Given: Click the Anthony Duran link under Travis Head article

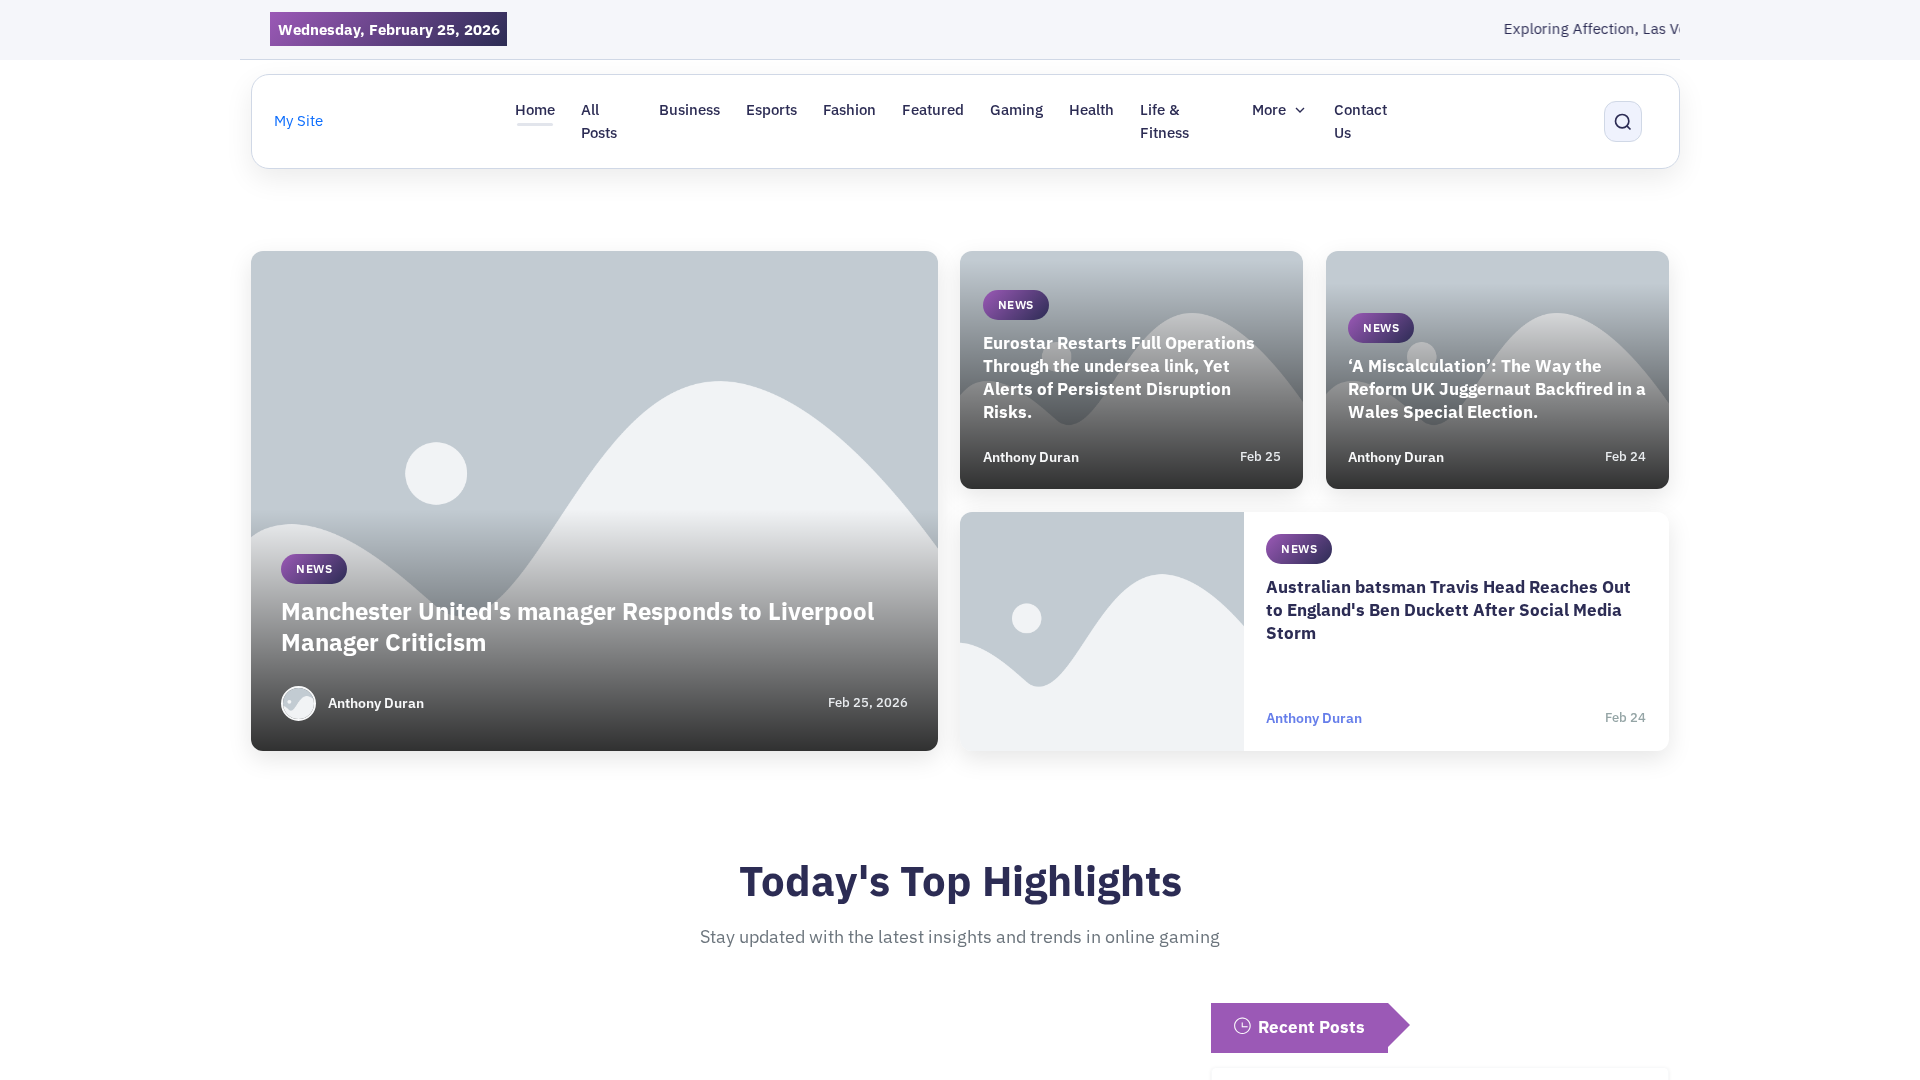Looking at the screenshot, I should point(1313,717).
